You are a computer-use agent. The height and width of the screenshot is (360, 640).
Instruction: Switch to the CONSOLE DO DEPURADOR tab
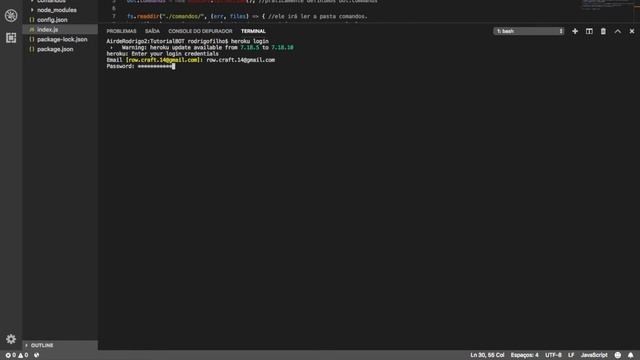[200, 31]
